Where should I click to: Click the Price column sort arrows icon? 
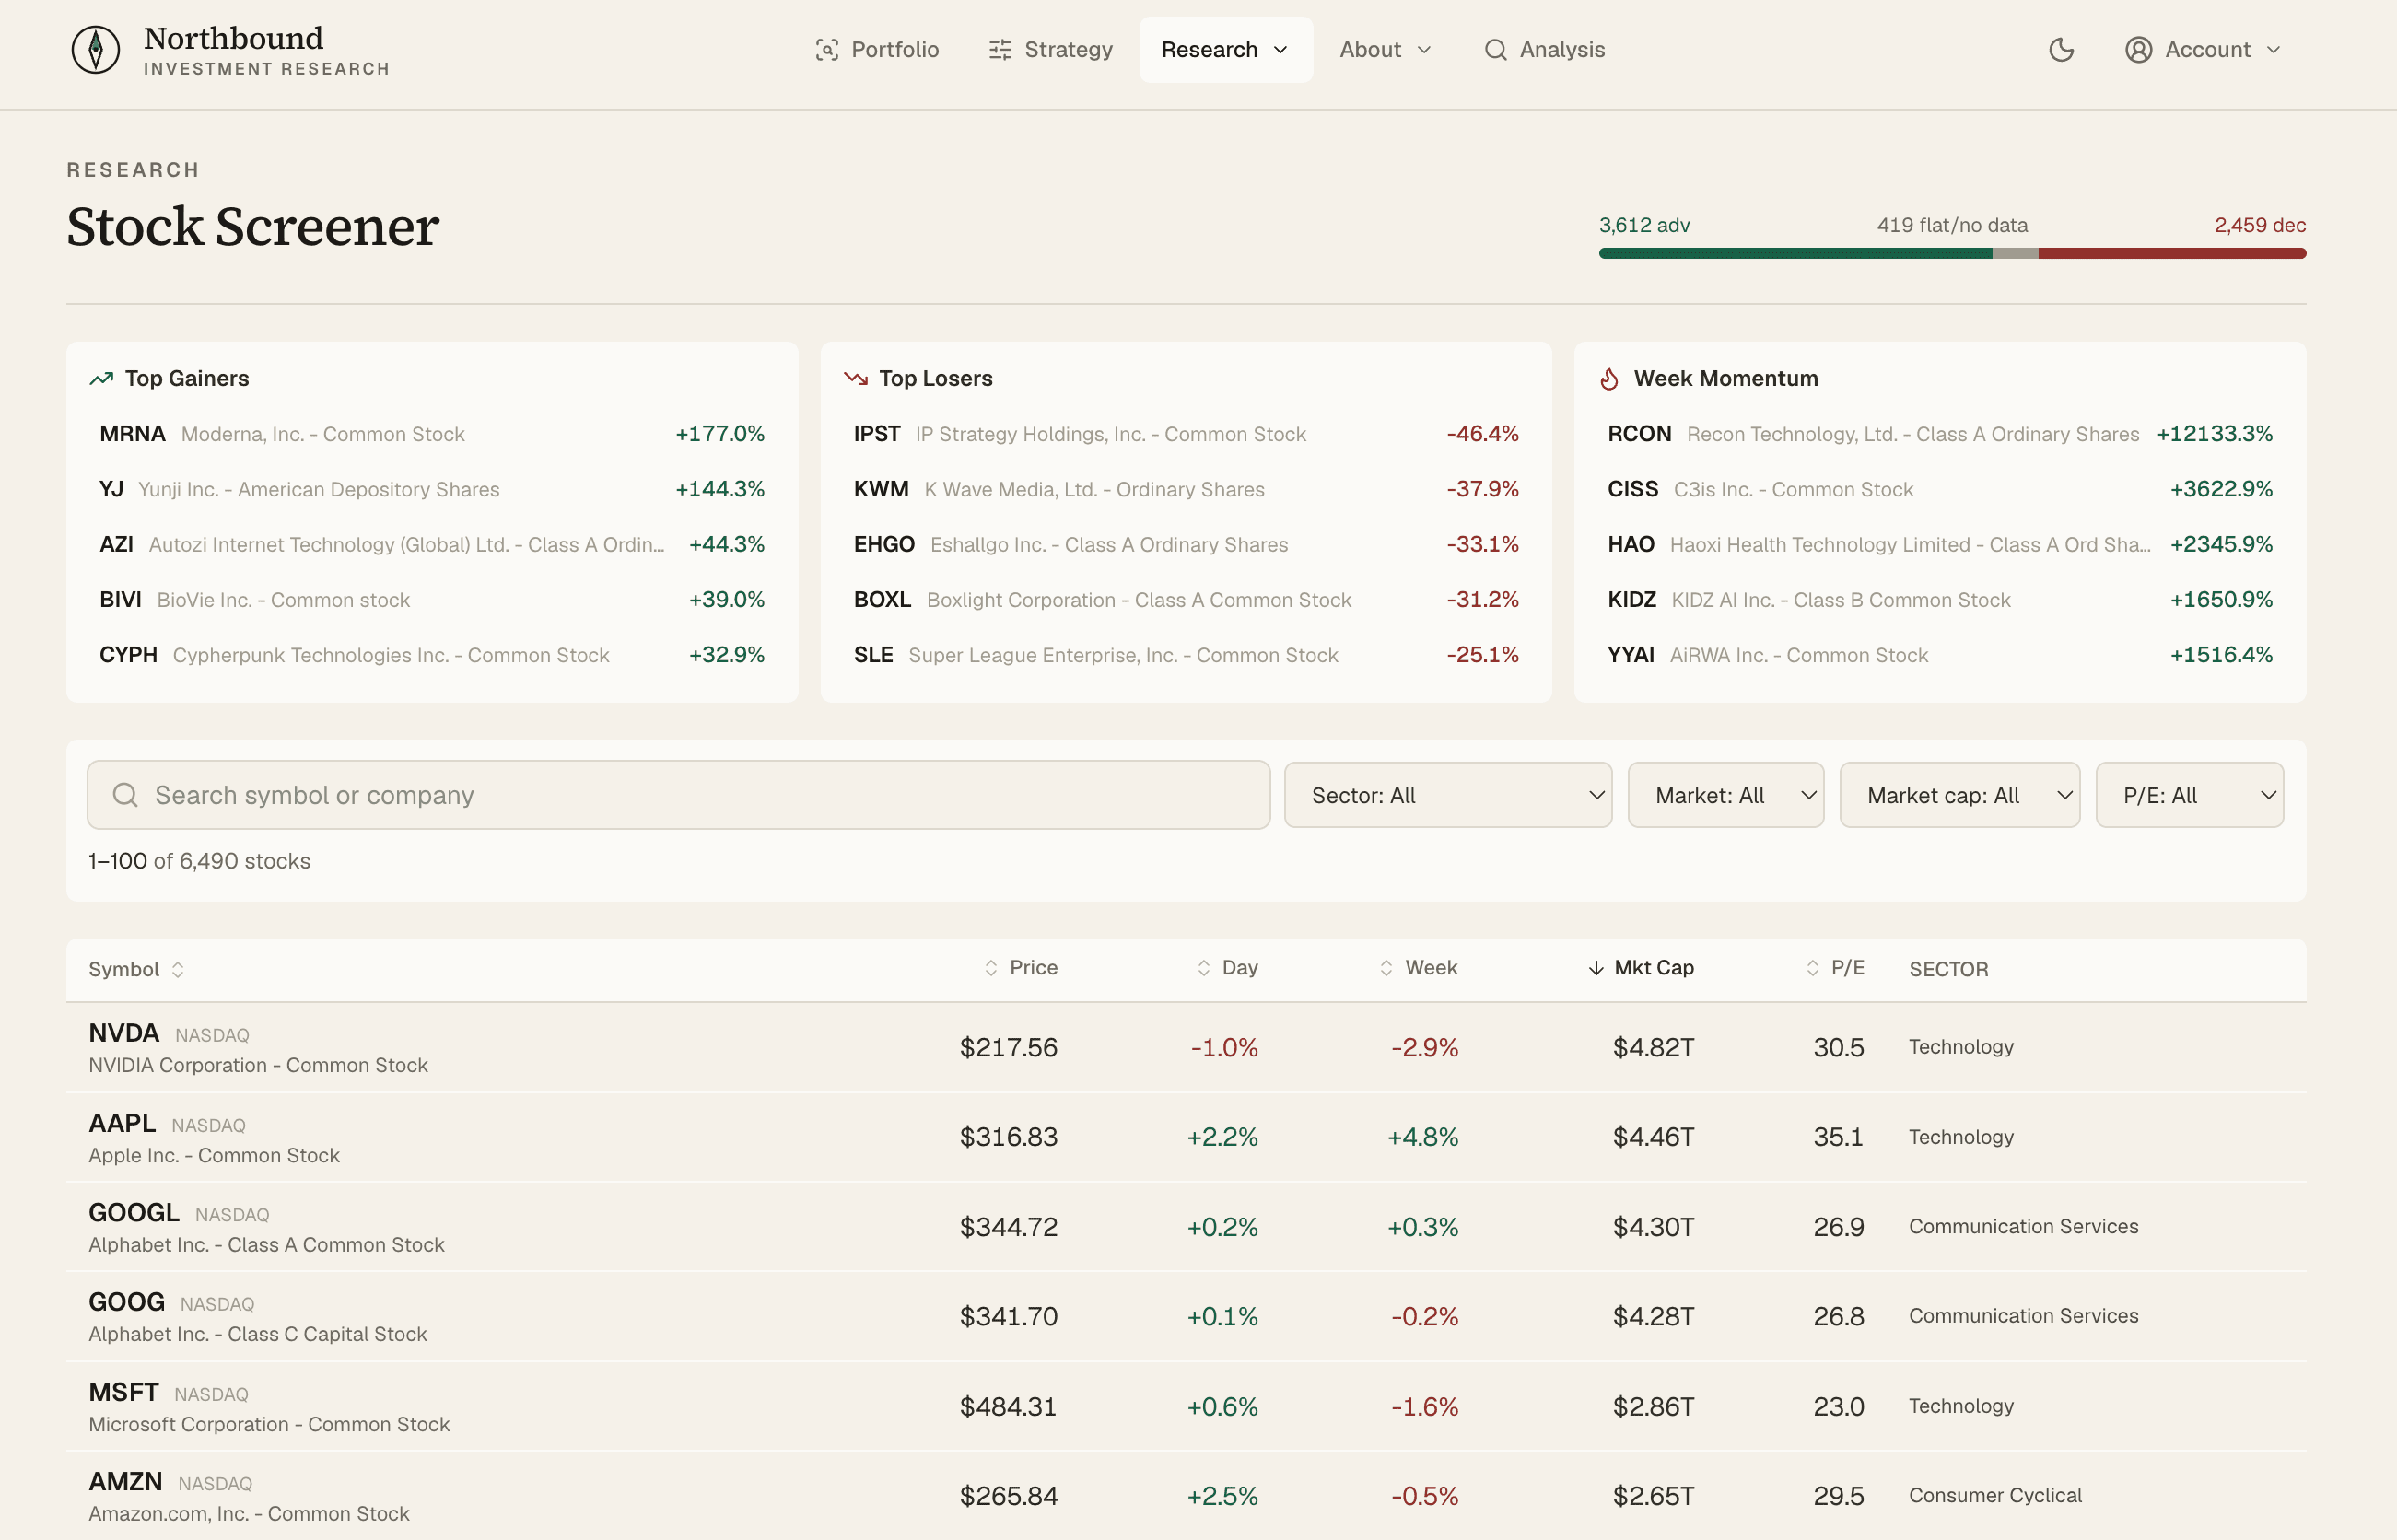tap(991, 968)
